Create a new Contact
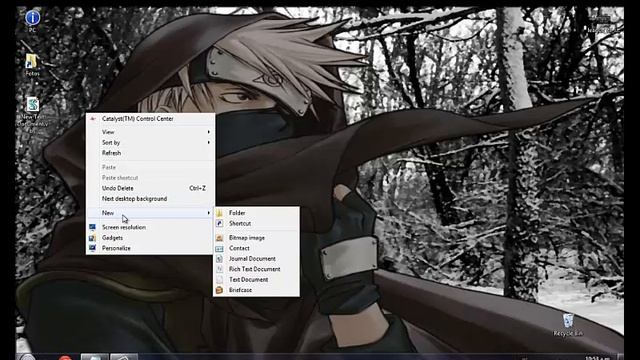 point(256,248)
